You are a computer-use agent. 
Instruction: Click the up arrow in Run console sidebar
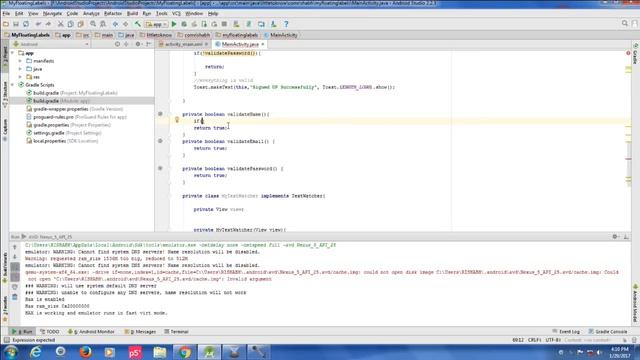(15, 247)
